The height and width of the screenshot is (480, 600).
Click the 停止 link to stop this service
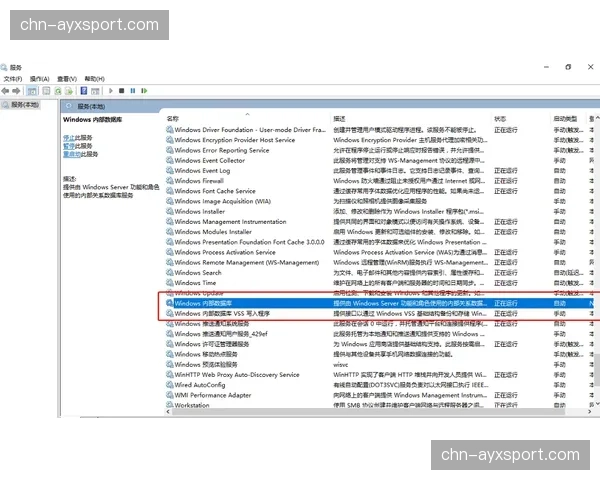[x=69, y=137]
